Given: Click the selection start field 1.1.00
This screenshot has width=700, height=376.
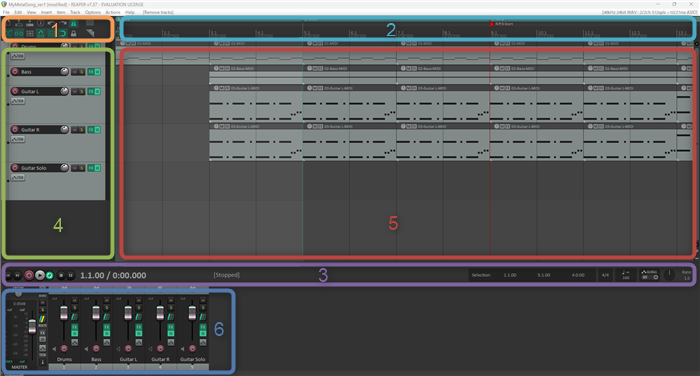Looking at the screenshot, I should [x=510, y=275].
